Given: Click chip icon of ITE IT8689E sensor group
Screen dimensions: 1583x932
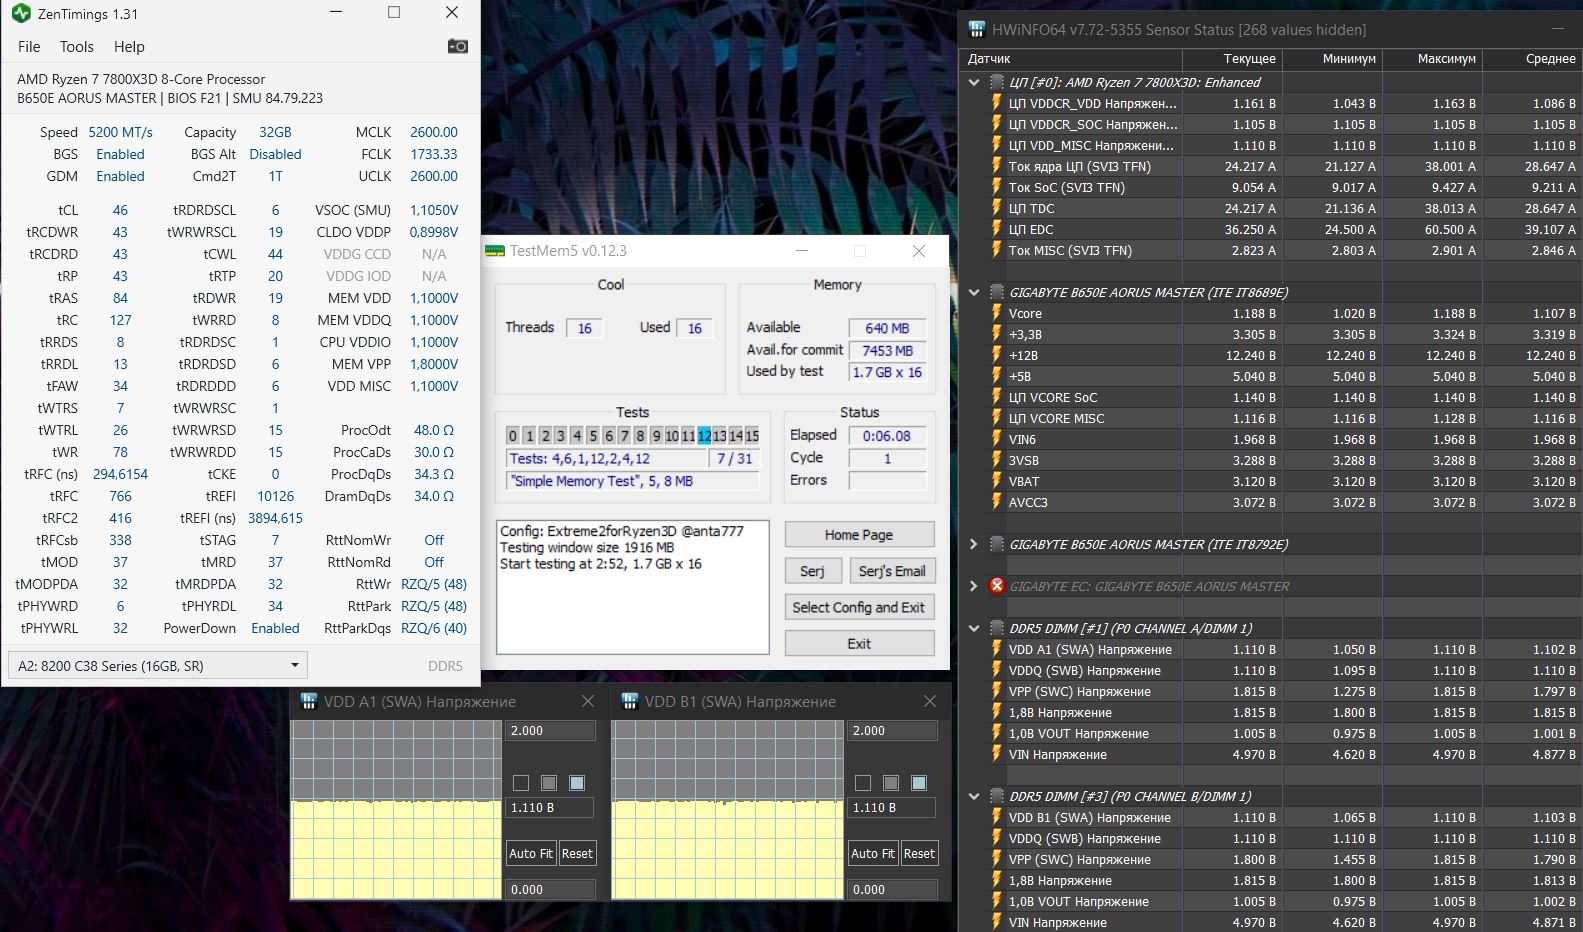Looking at the screenshot, I should [x=997, y=292].
